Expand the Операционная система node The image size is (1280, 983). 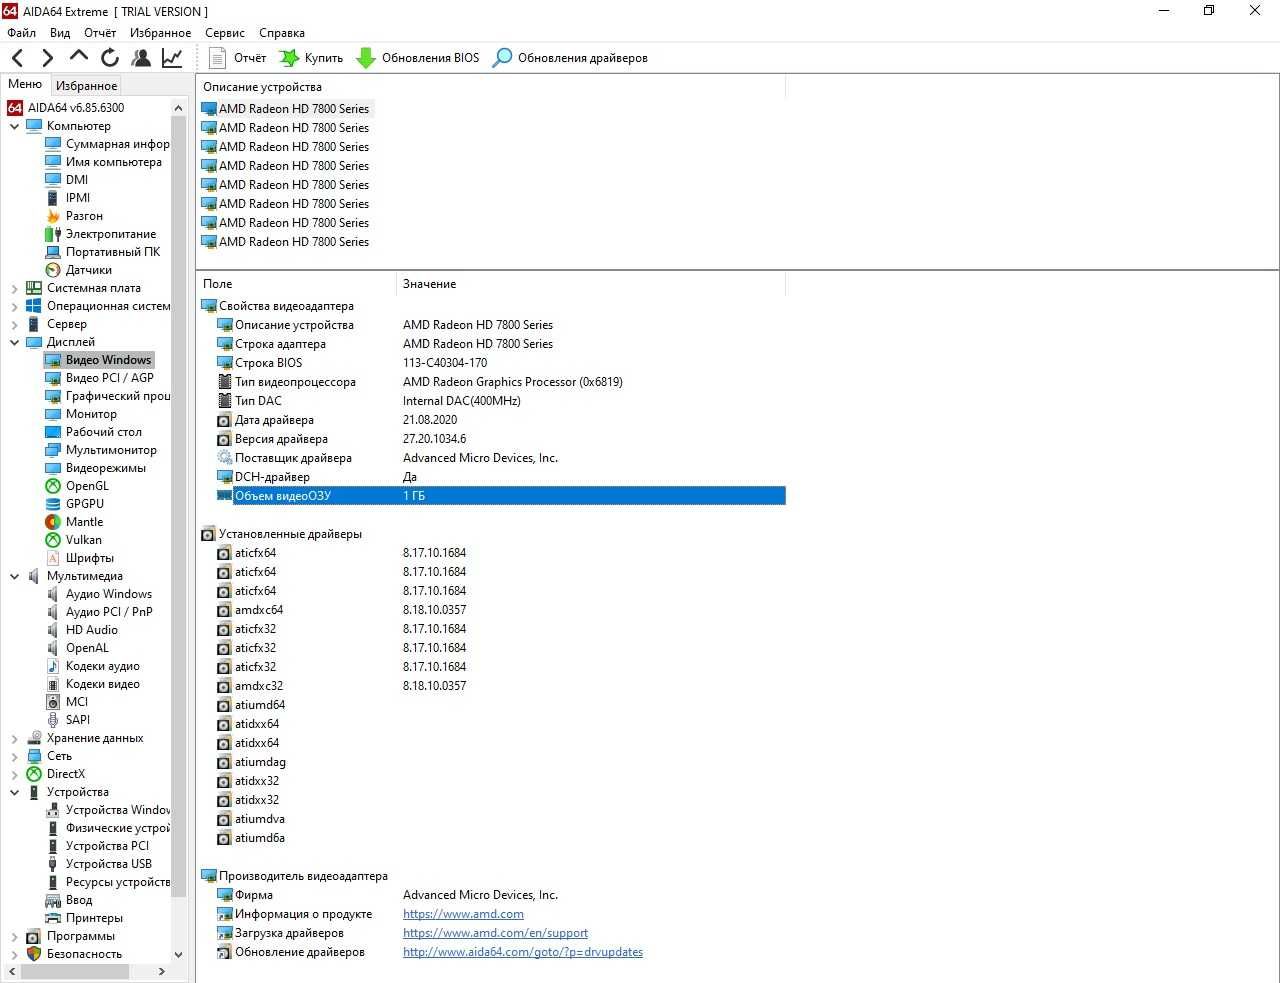[15, 306]
